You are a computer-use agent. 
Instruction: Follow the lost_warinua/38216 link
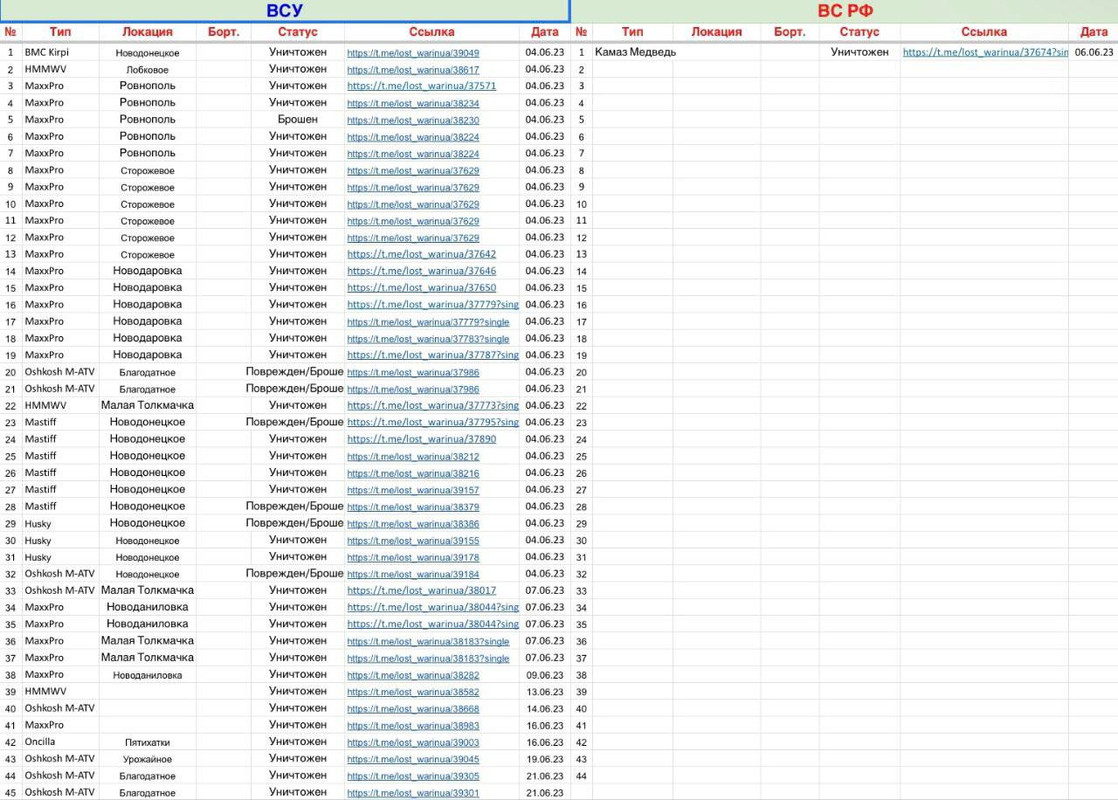[413, 473]
